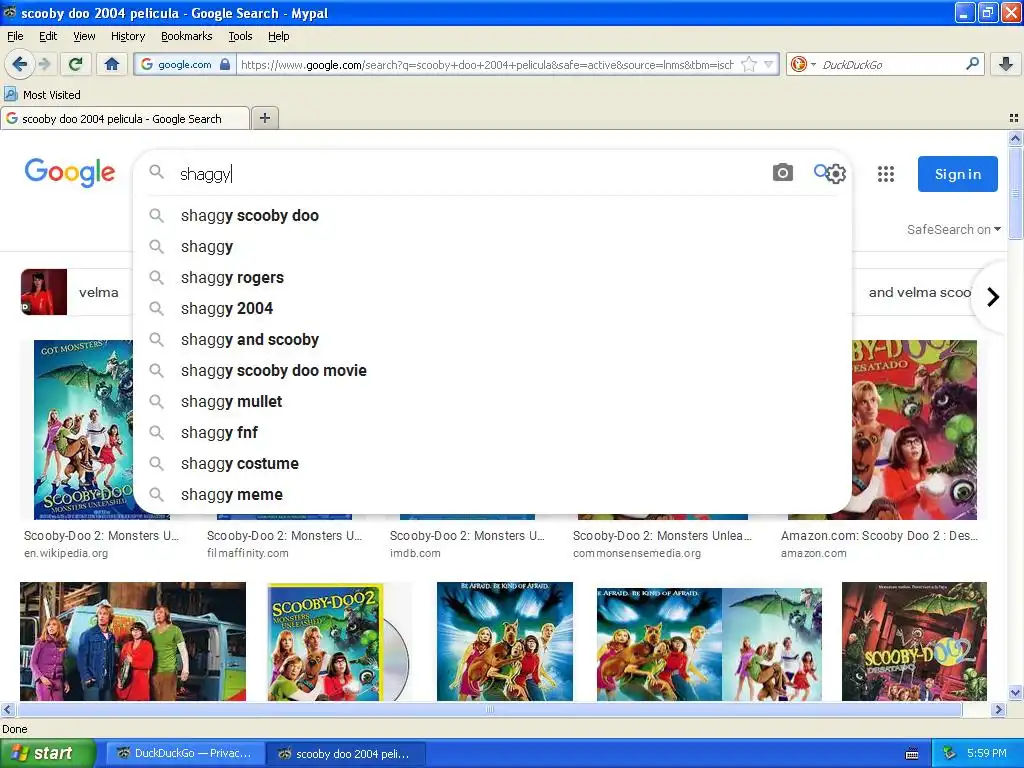Open the View menu
Image resolution: width=1024 pixels, height=768 pixels.
pyautogui.click(x=84, y=36)
